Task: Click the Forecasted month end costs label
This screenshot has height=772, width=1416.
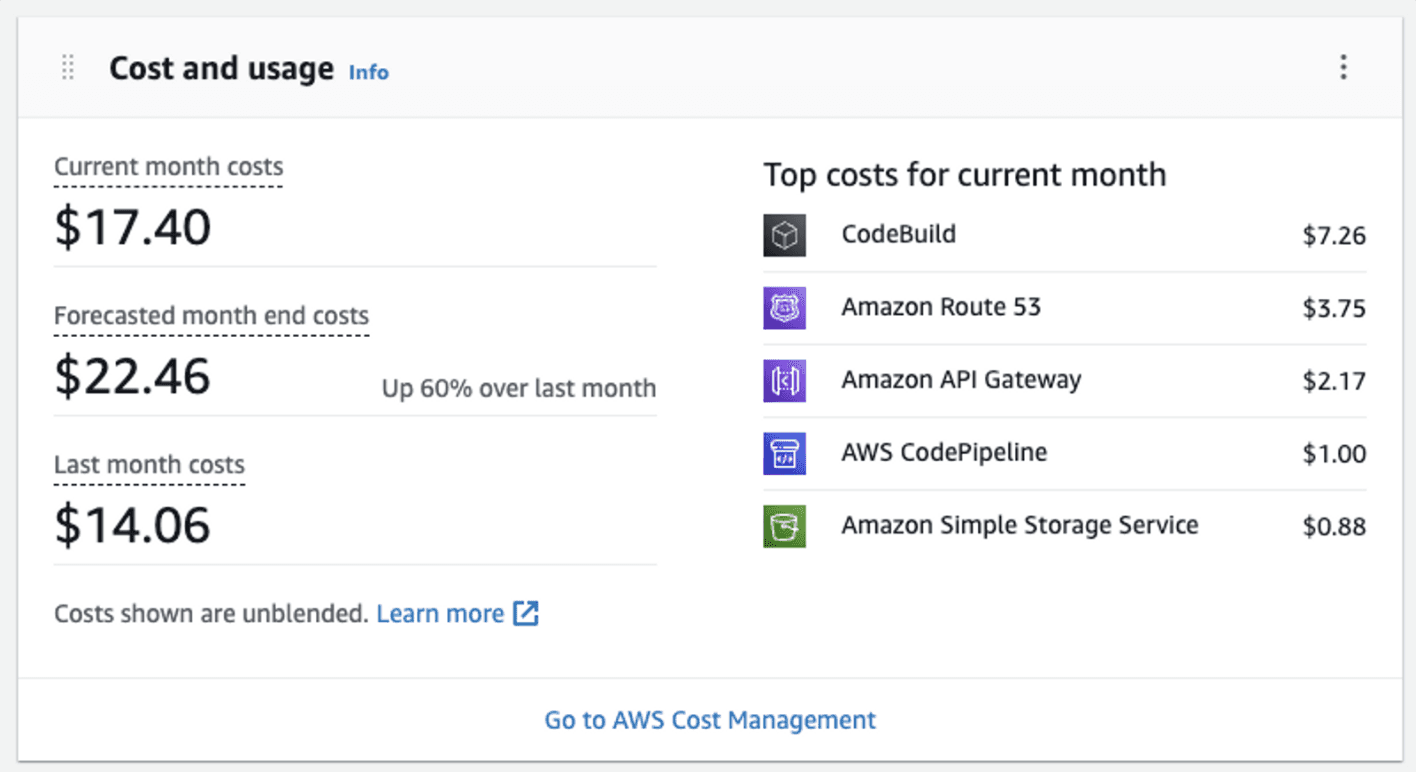Action: (211, 316)
